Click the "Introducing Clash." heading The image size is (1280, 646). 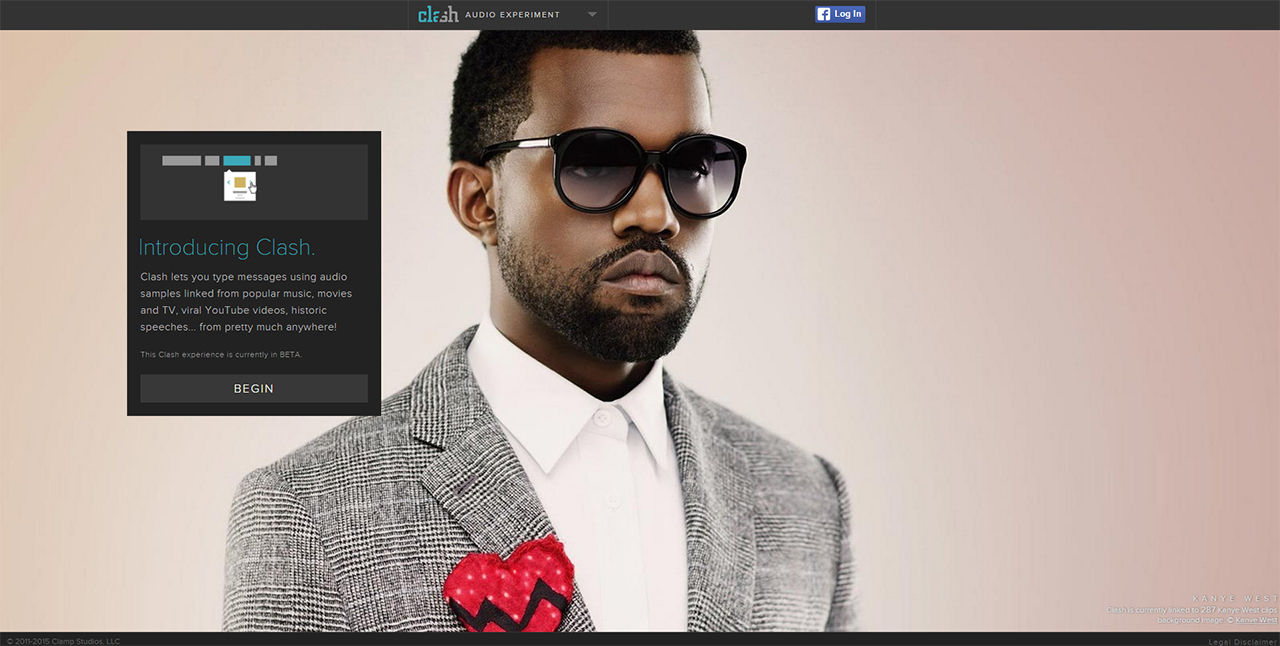point(227,248)
